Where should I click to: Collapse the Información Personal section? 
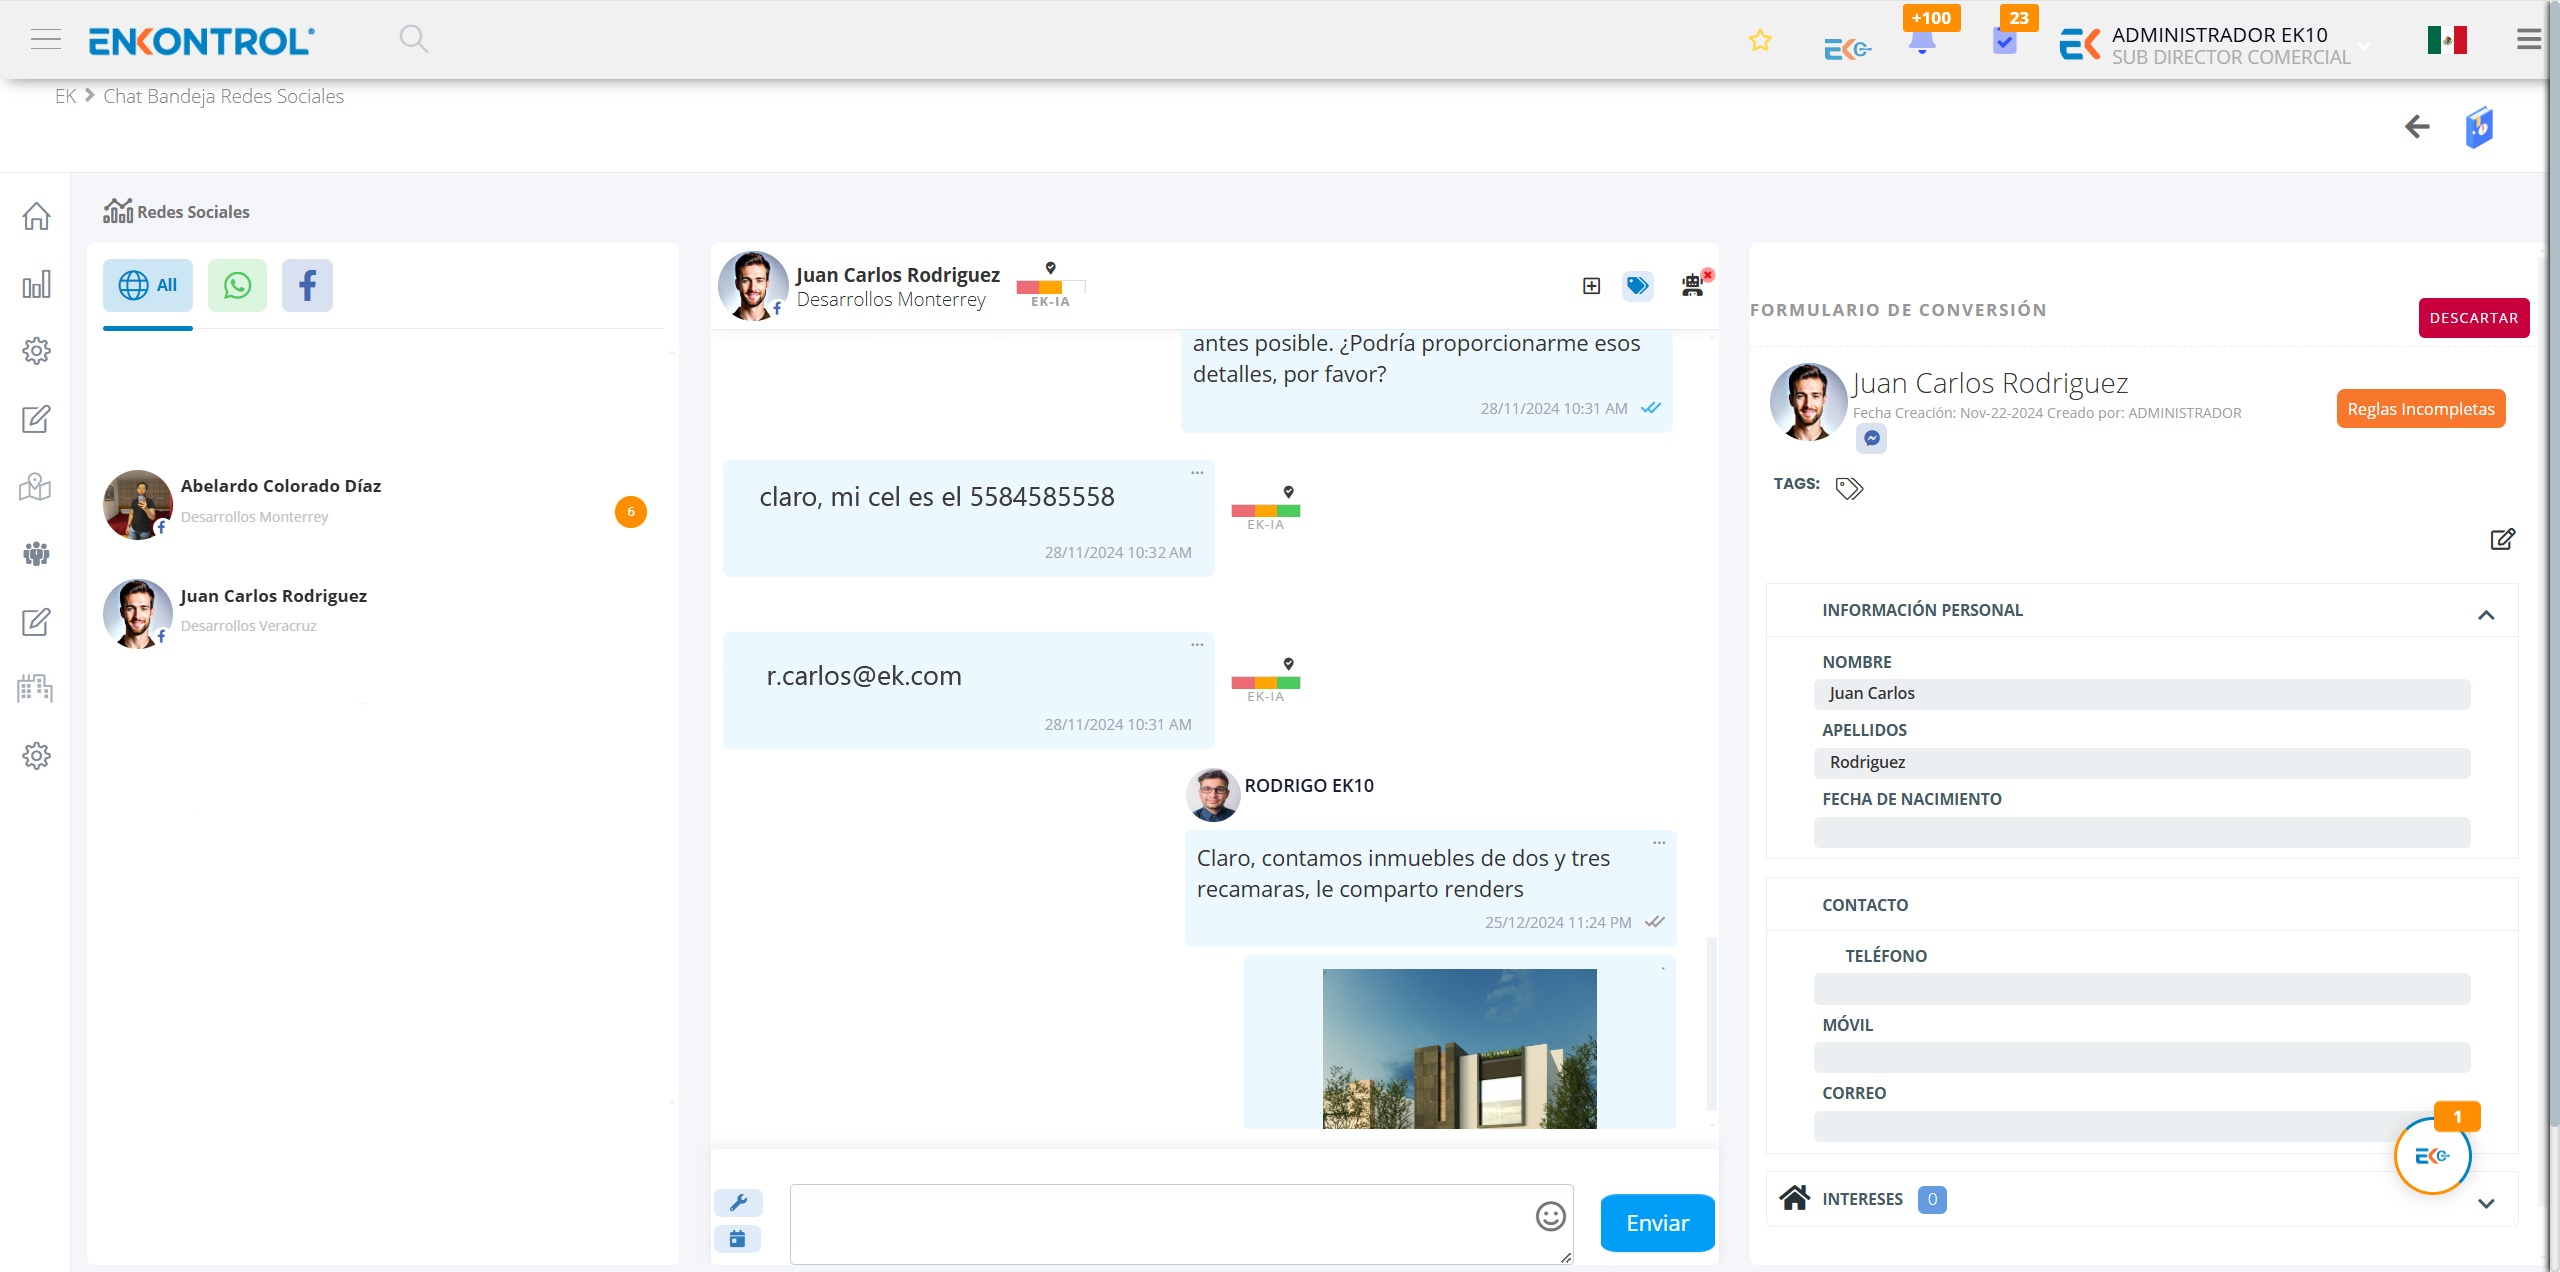2486,615
